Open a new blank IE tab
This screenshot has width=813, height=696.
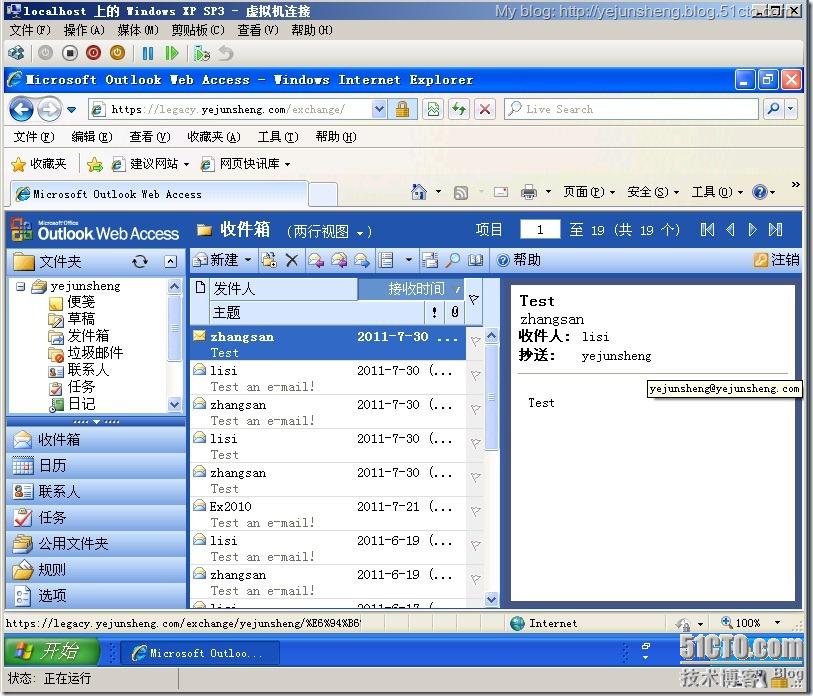323,194
